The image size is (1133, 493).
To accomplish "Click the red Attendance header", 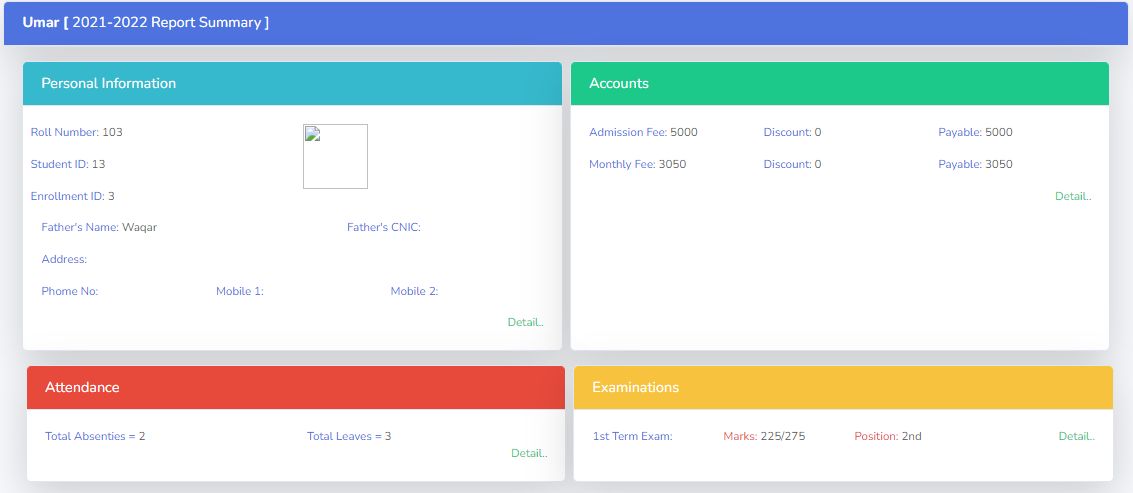I will click(x=296, y=387).
